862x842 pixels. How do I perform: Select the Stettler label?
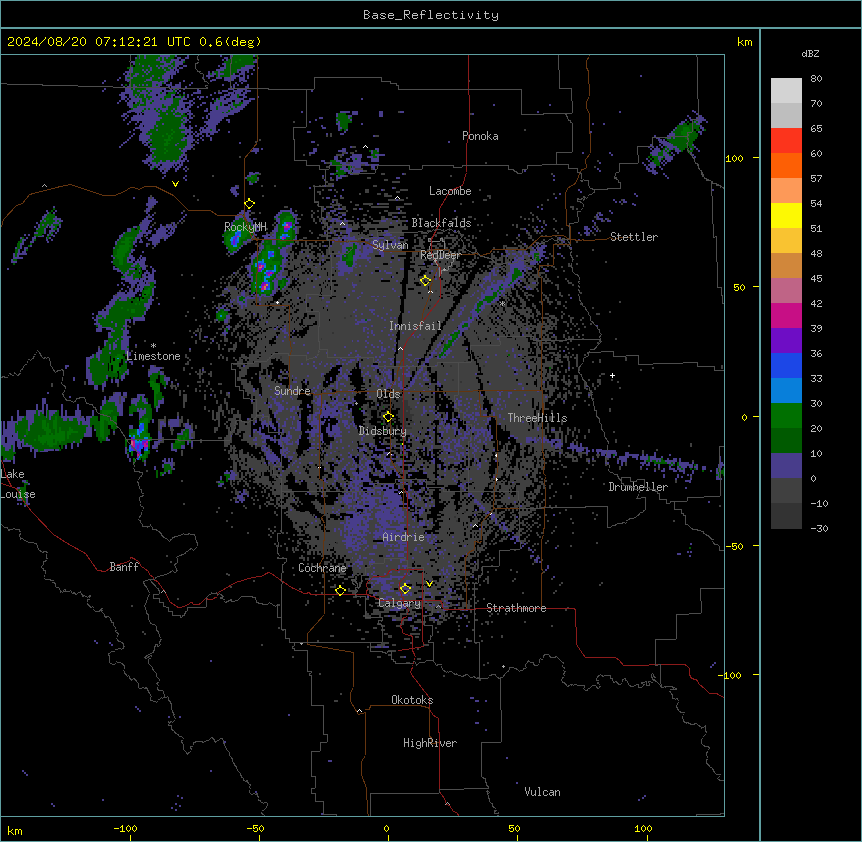point(634,237)
